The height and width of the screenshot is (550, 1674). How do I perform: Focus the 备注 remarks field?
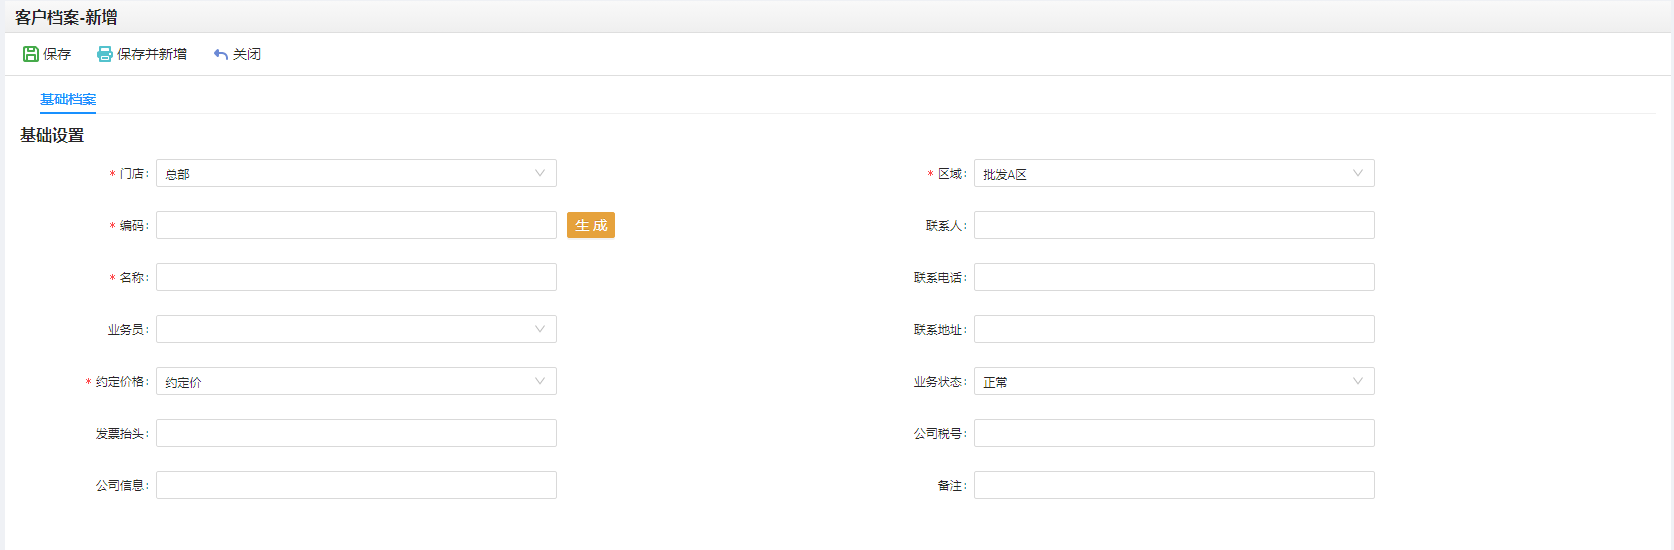pyautogui.click(x=1174, y=485)
